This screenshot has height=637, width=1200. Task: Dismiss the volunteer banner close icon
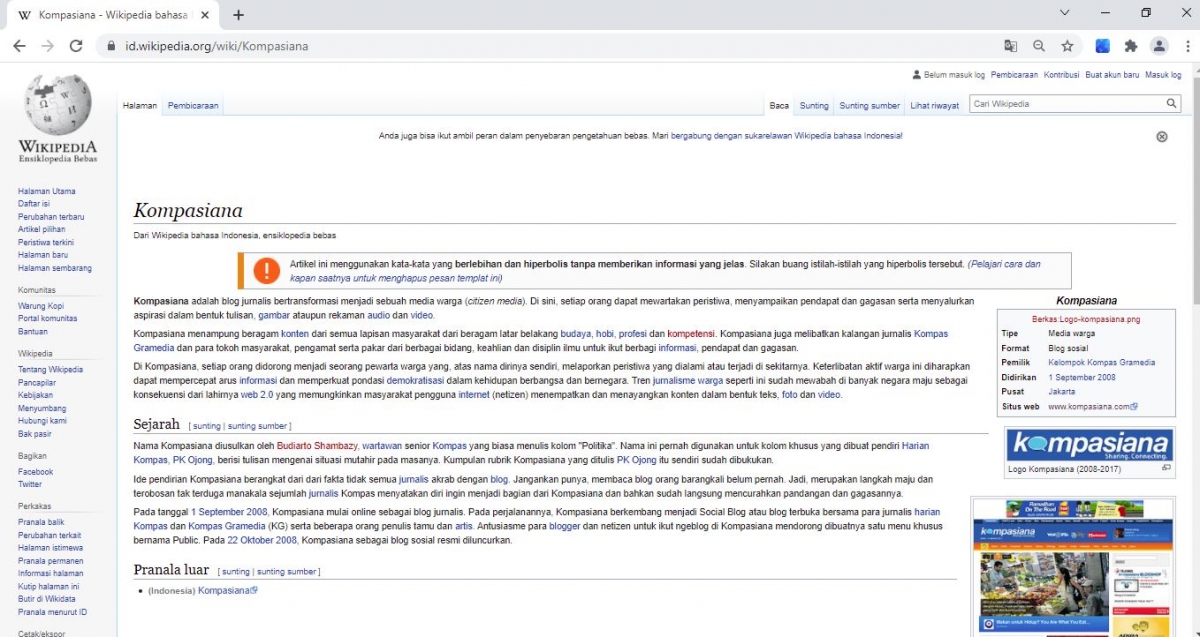pyautogui.click(x=1162, y=137)
